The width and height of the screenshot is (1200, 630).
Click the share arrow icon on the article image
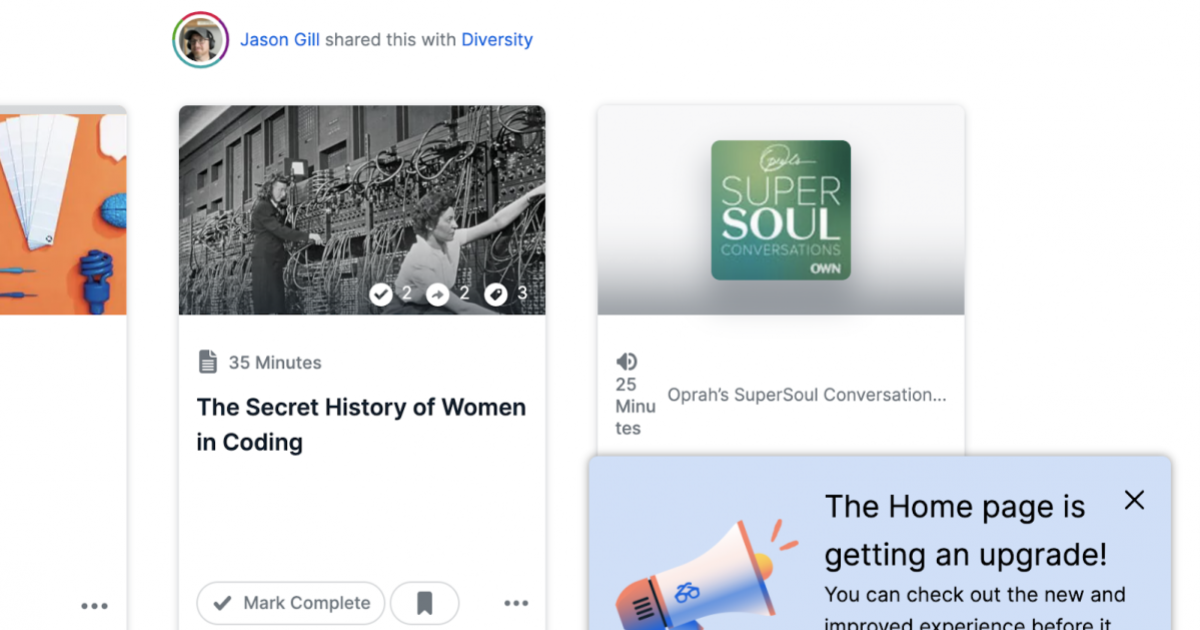coord(438,295)
